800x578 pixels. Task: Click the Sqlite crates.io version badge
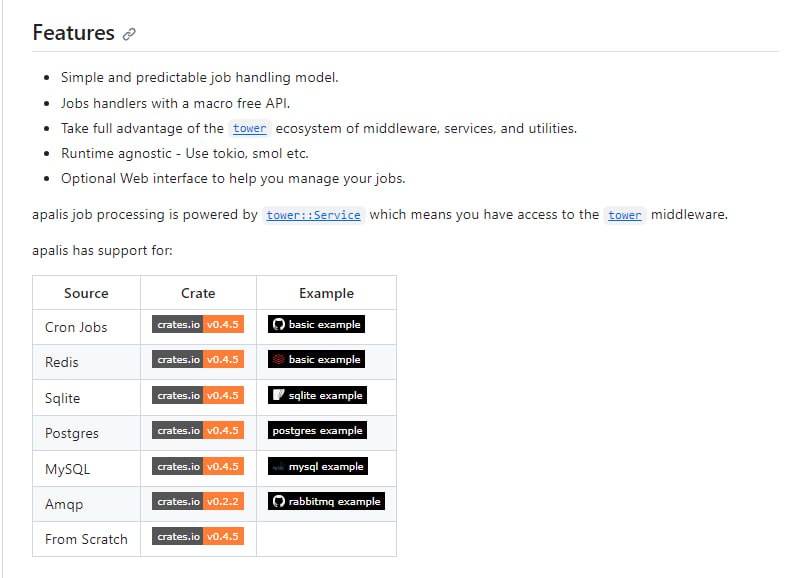pos(198,395)
